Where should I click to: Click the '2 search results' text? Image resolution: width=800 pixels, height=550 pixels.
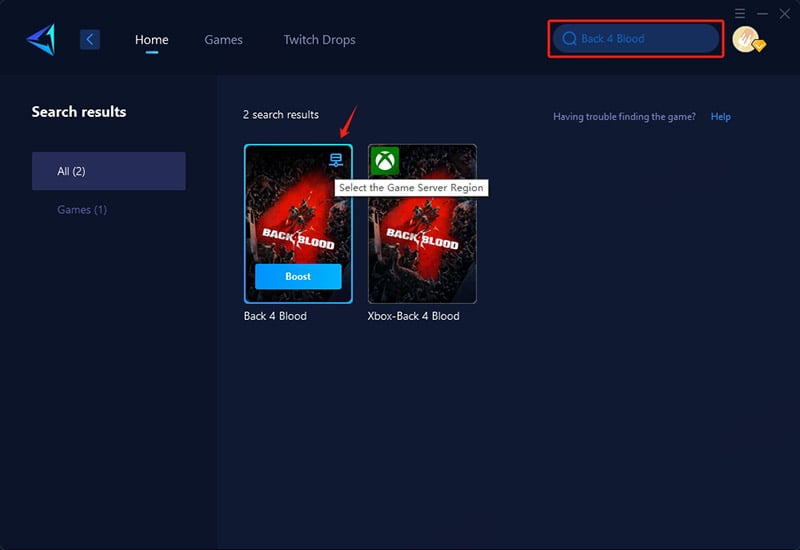click(281, 115)
